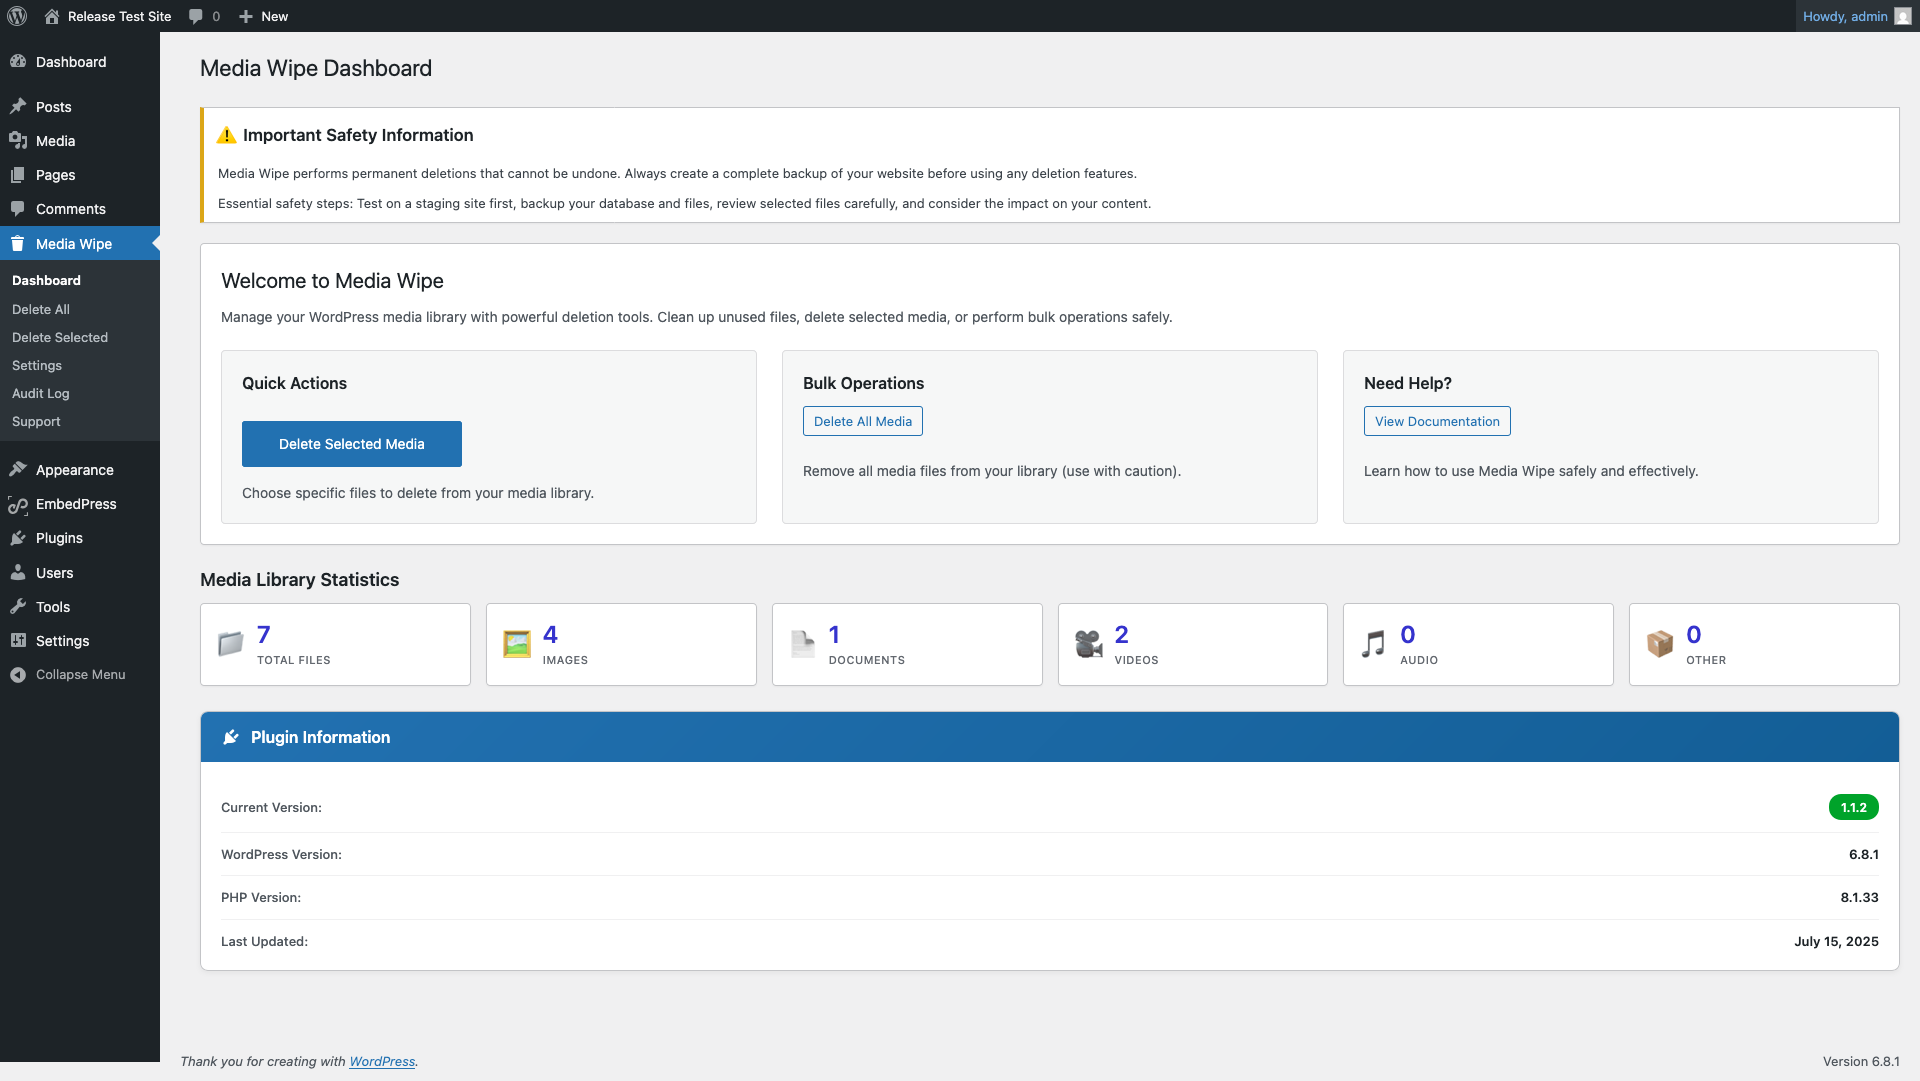Screen dimensions: 1920x1081
Task: Follow the WordPress footer link
Action: point(382,1062)
